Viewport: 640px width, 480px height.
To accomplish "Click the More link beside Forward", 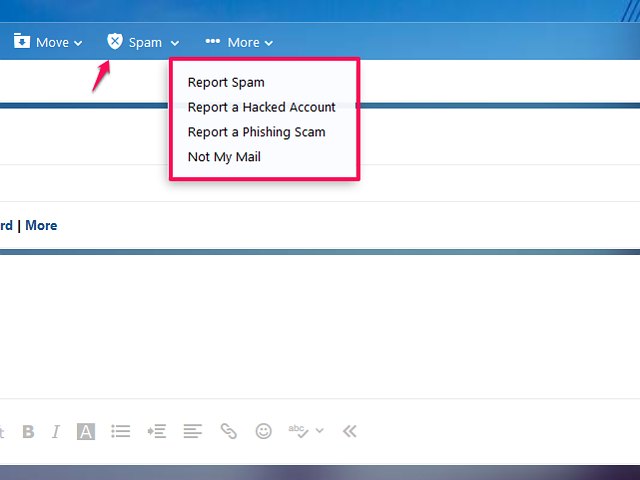I will [41, 225].
